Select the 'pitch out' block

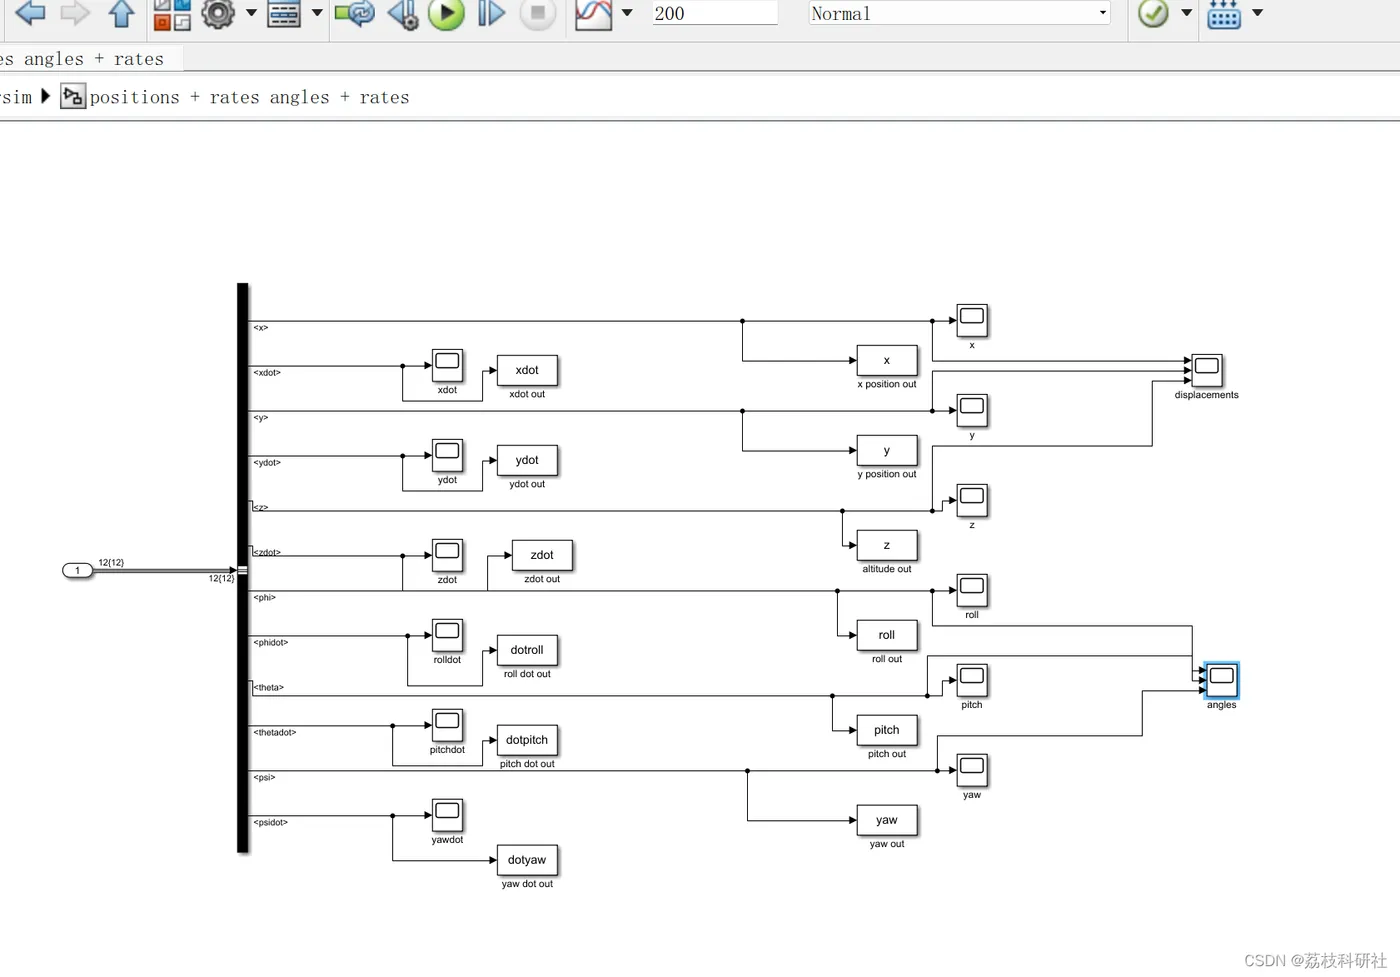pyautogui.click(x=887, y=730)
